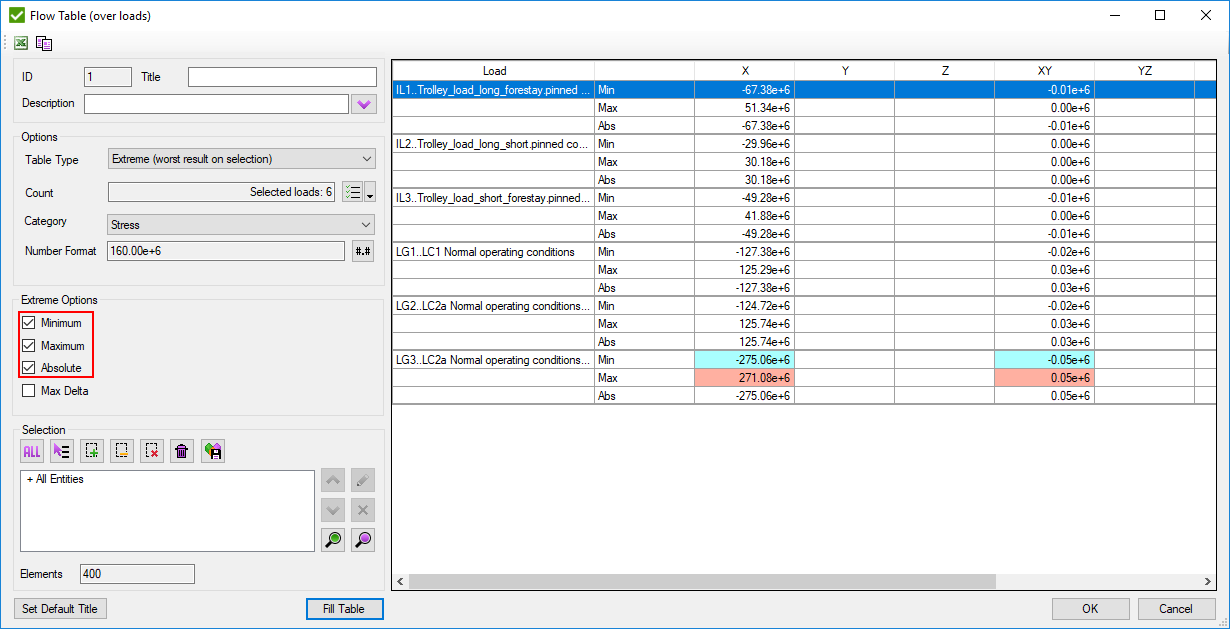1230x629 pixels.
Task: Click the 125.29e+6 X value cell
Action: [745, 270]
